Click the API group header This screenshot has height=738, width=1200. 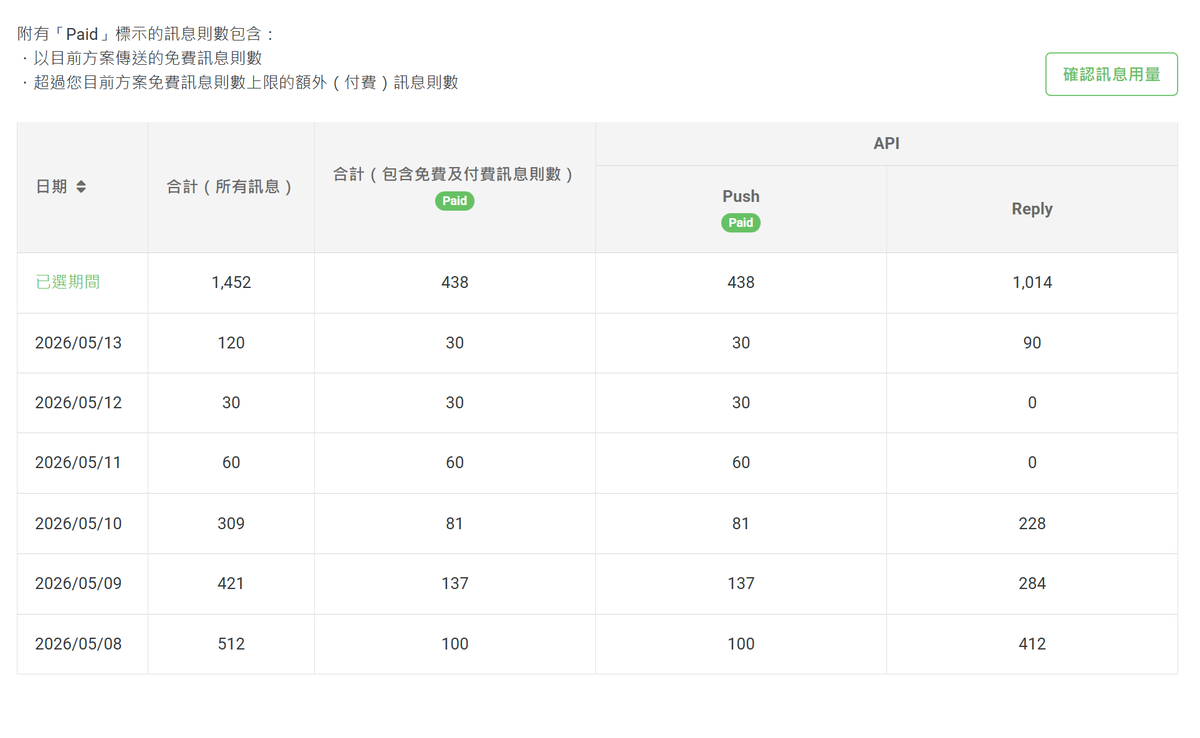pos(886,144)
